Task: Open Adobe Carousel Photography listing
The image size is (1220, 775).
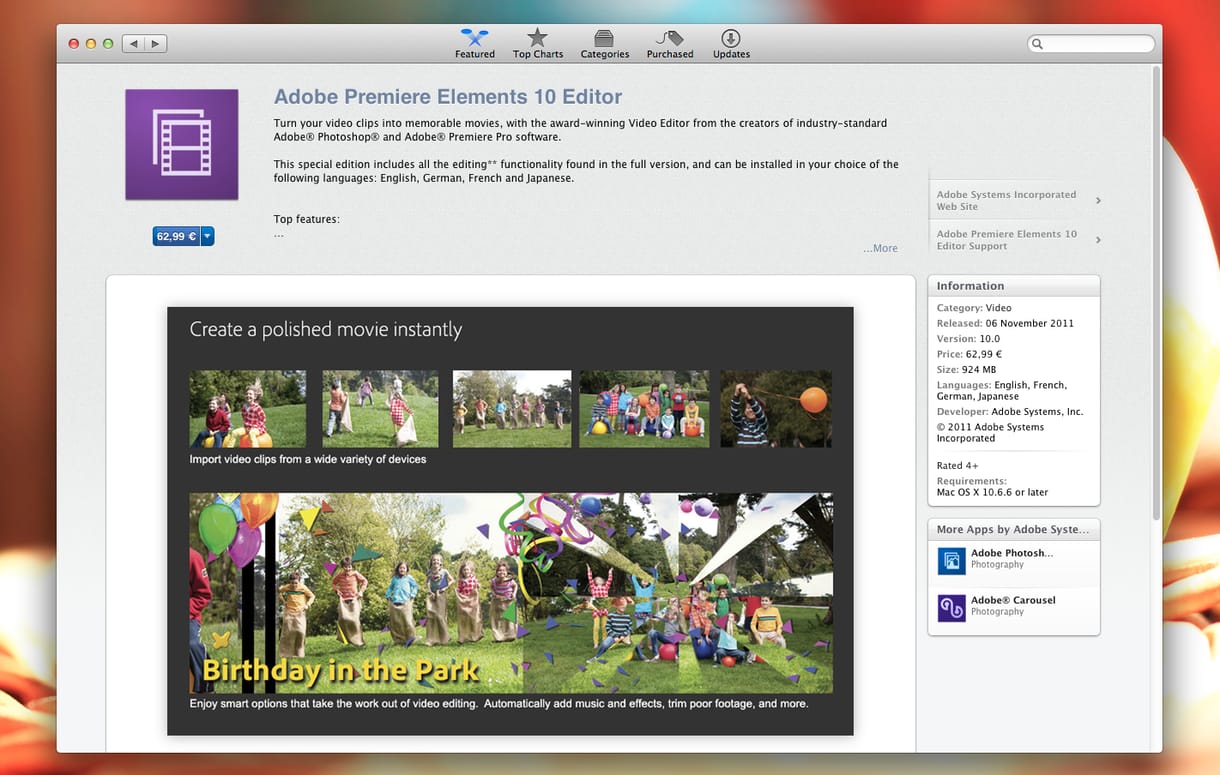Action: coord(1014,607)
